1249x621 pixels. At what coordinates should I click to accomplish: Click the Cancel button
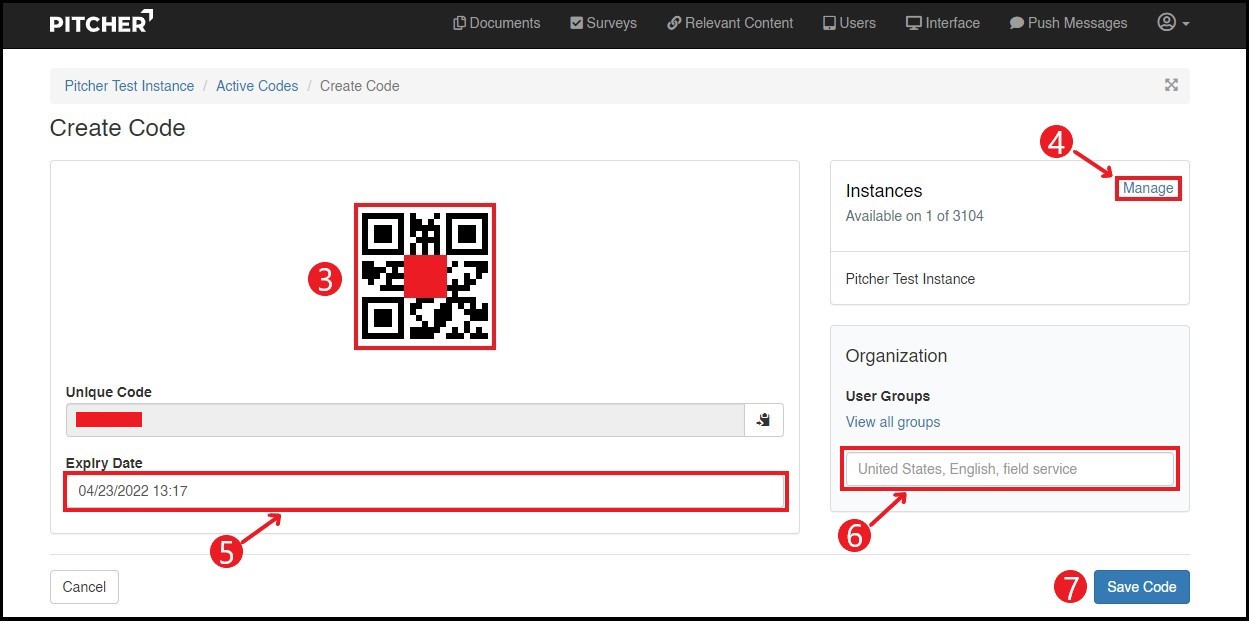[x=83, y=587]
